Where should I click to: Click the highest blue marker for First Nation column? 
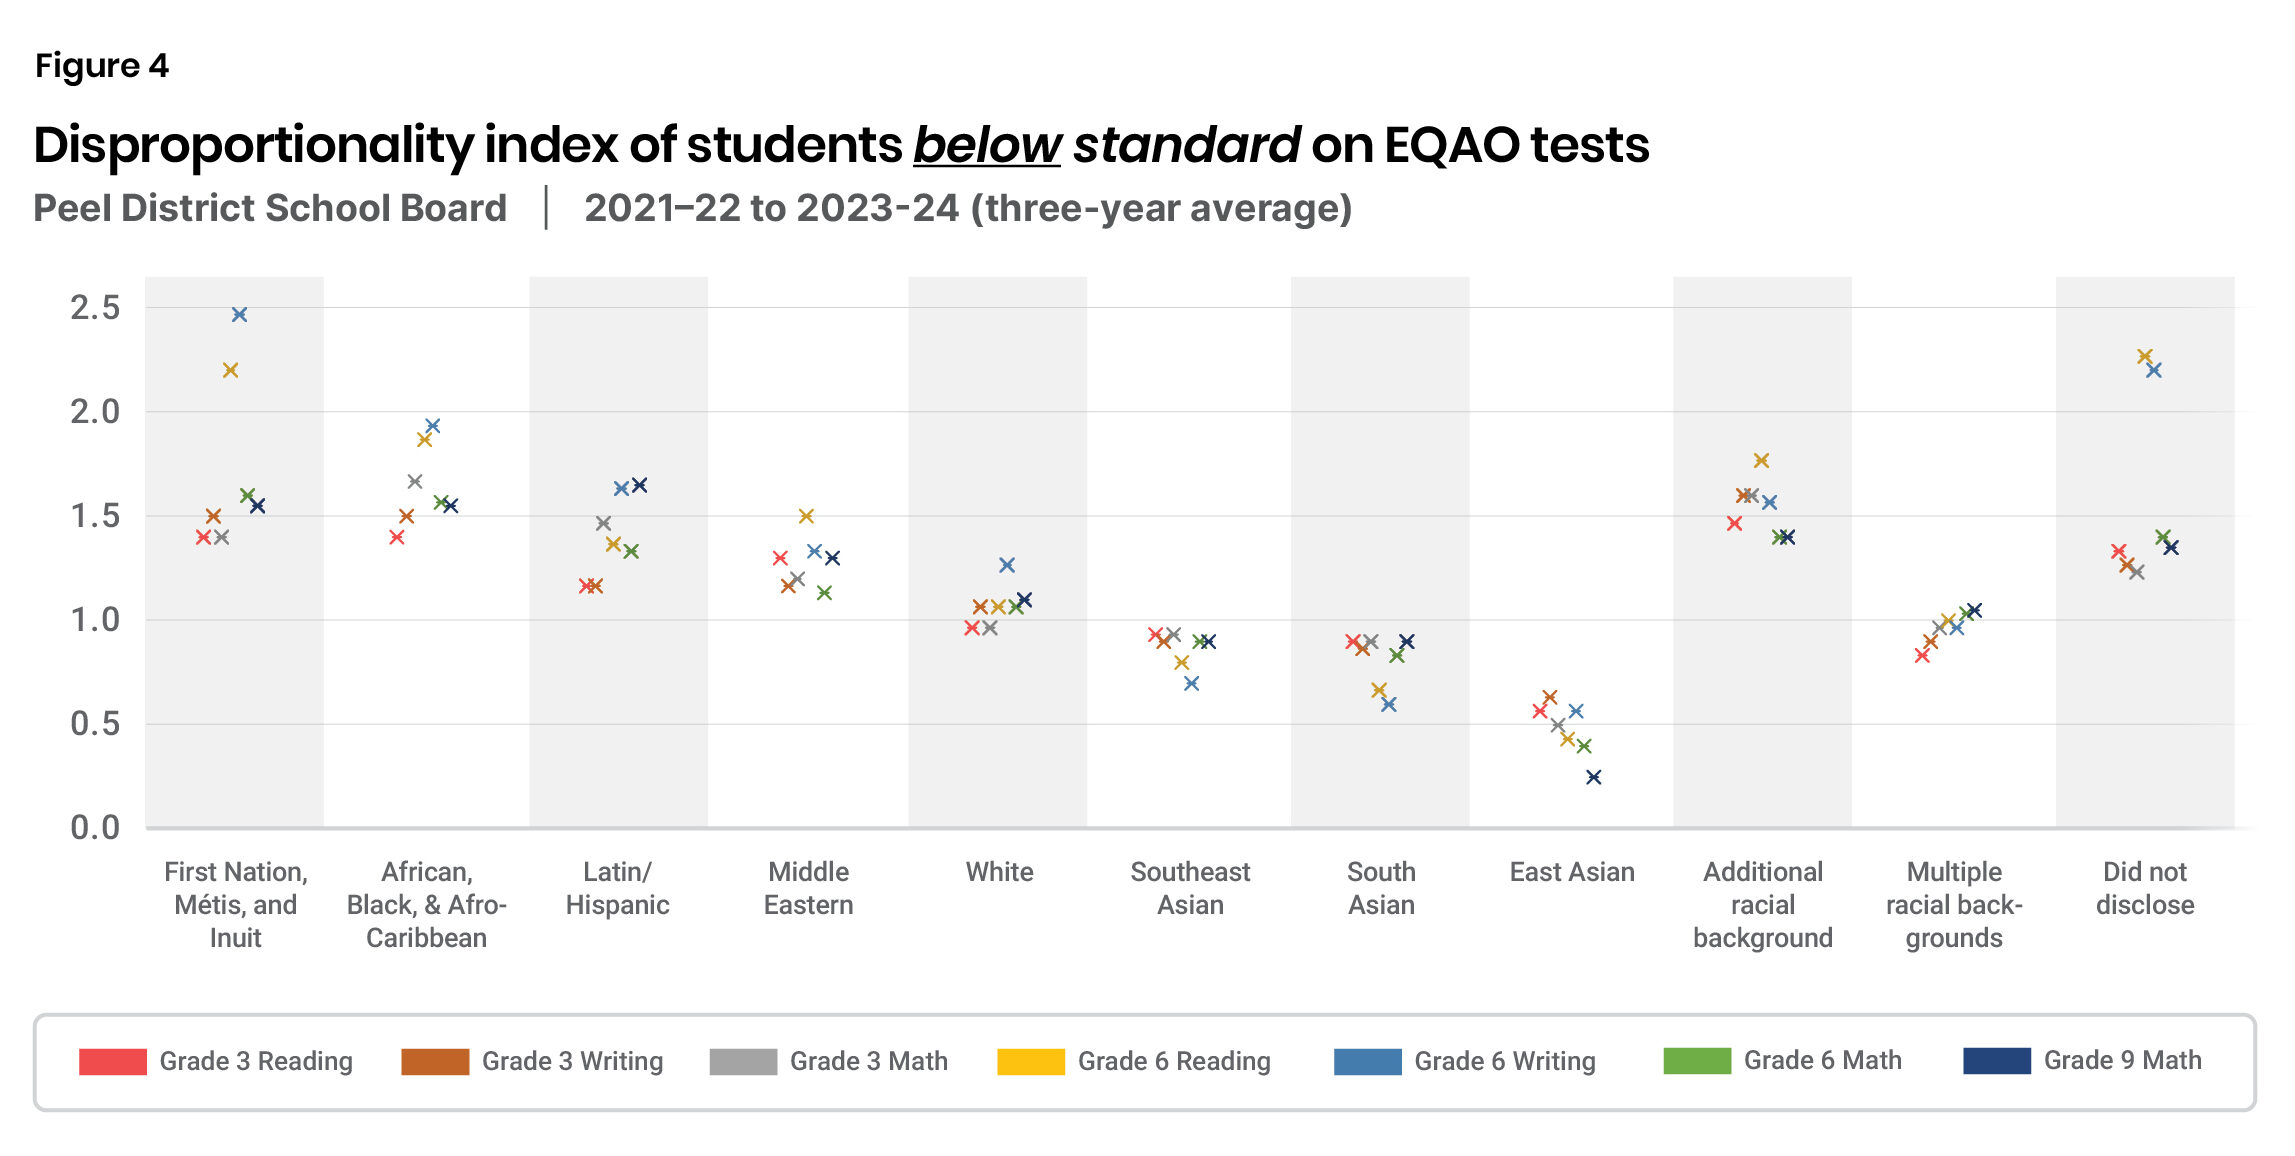pyautogui.click(x=239, y=315)
